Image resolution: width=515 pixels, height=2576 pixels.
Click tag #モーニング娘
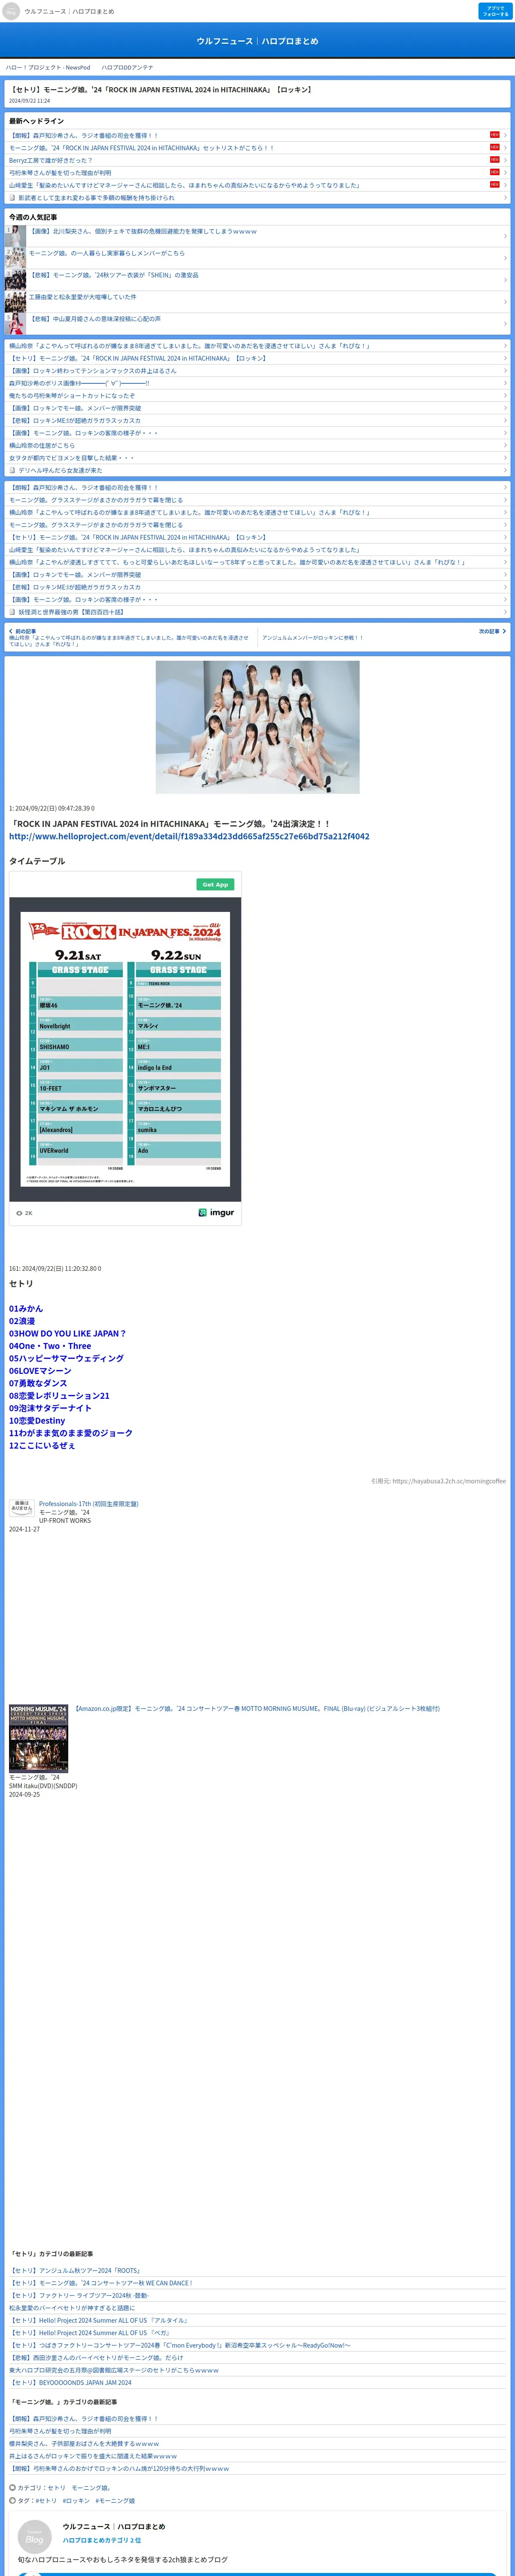click(115, 2500)
